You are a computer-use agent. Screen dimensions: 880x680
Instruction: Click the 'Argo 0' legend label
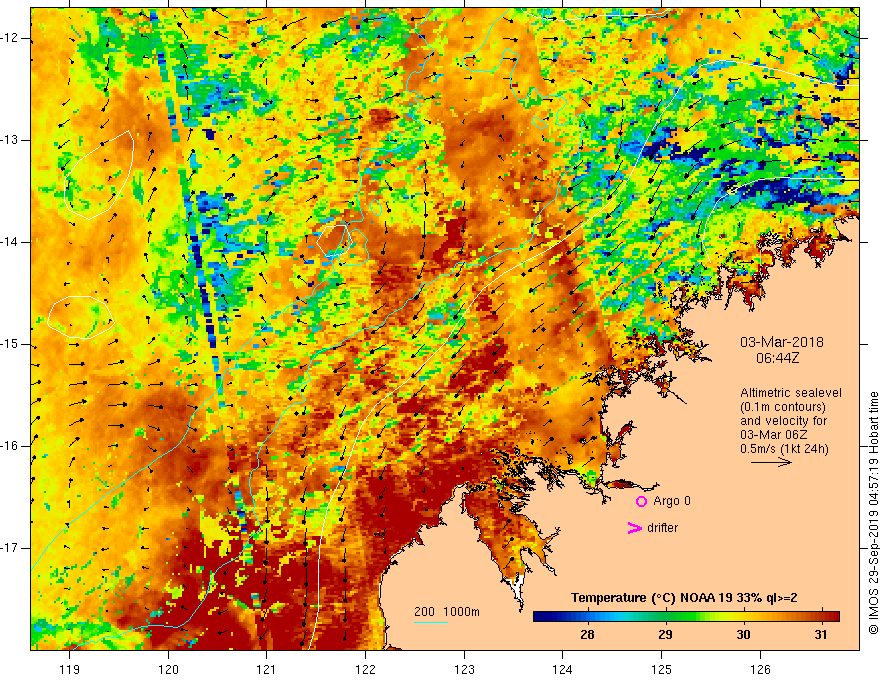tap(672, 501)
